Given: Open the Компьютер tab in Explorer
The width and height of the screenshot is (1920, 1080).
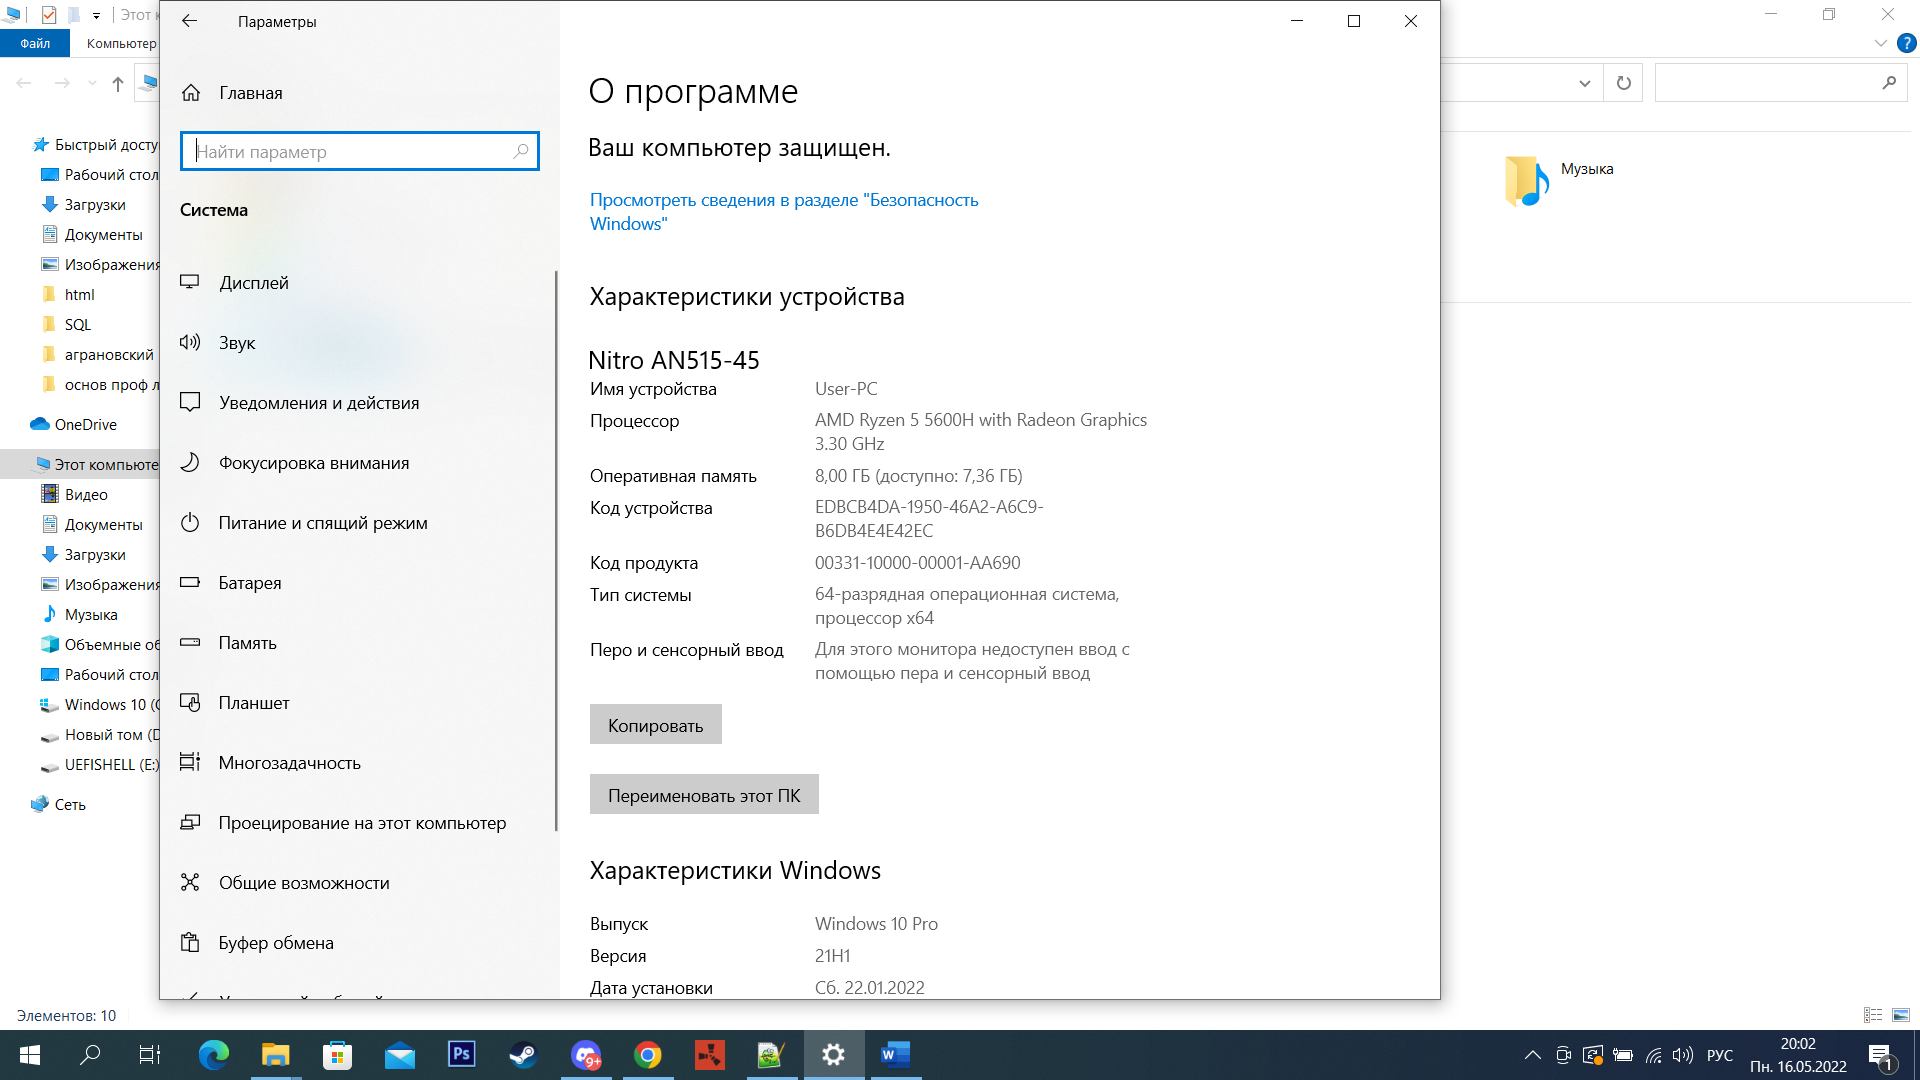Looking at the screenshot, I should [x=121, y=43].
